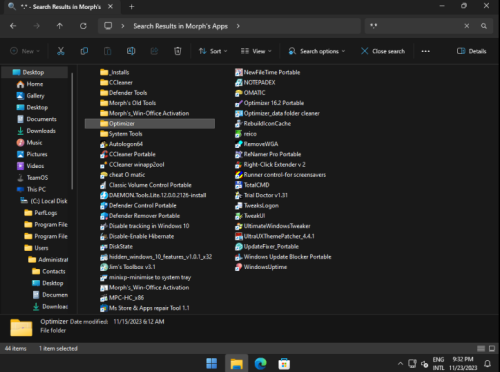Select This PC in navigation pane
Viewport: 500px width, 372px height.
pos(31,189)
